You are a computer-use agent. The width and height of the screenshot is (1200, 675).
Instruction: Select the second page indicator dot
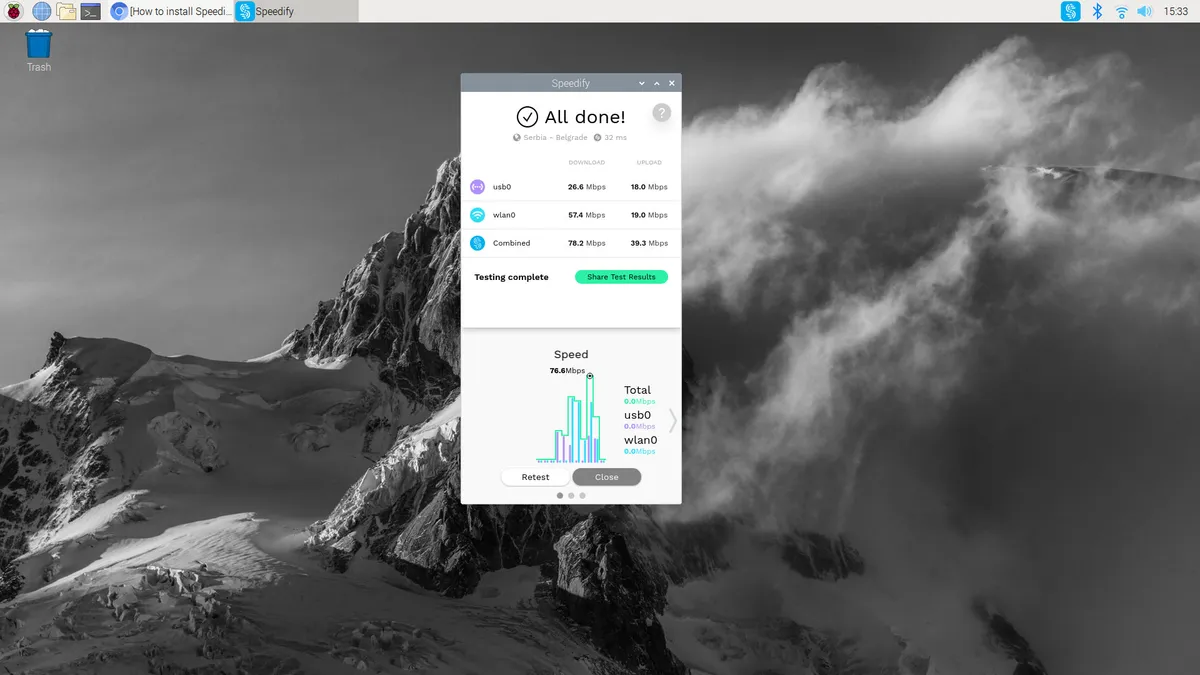pos(571,495)
